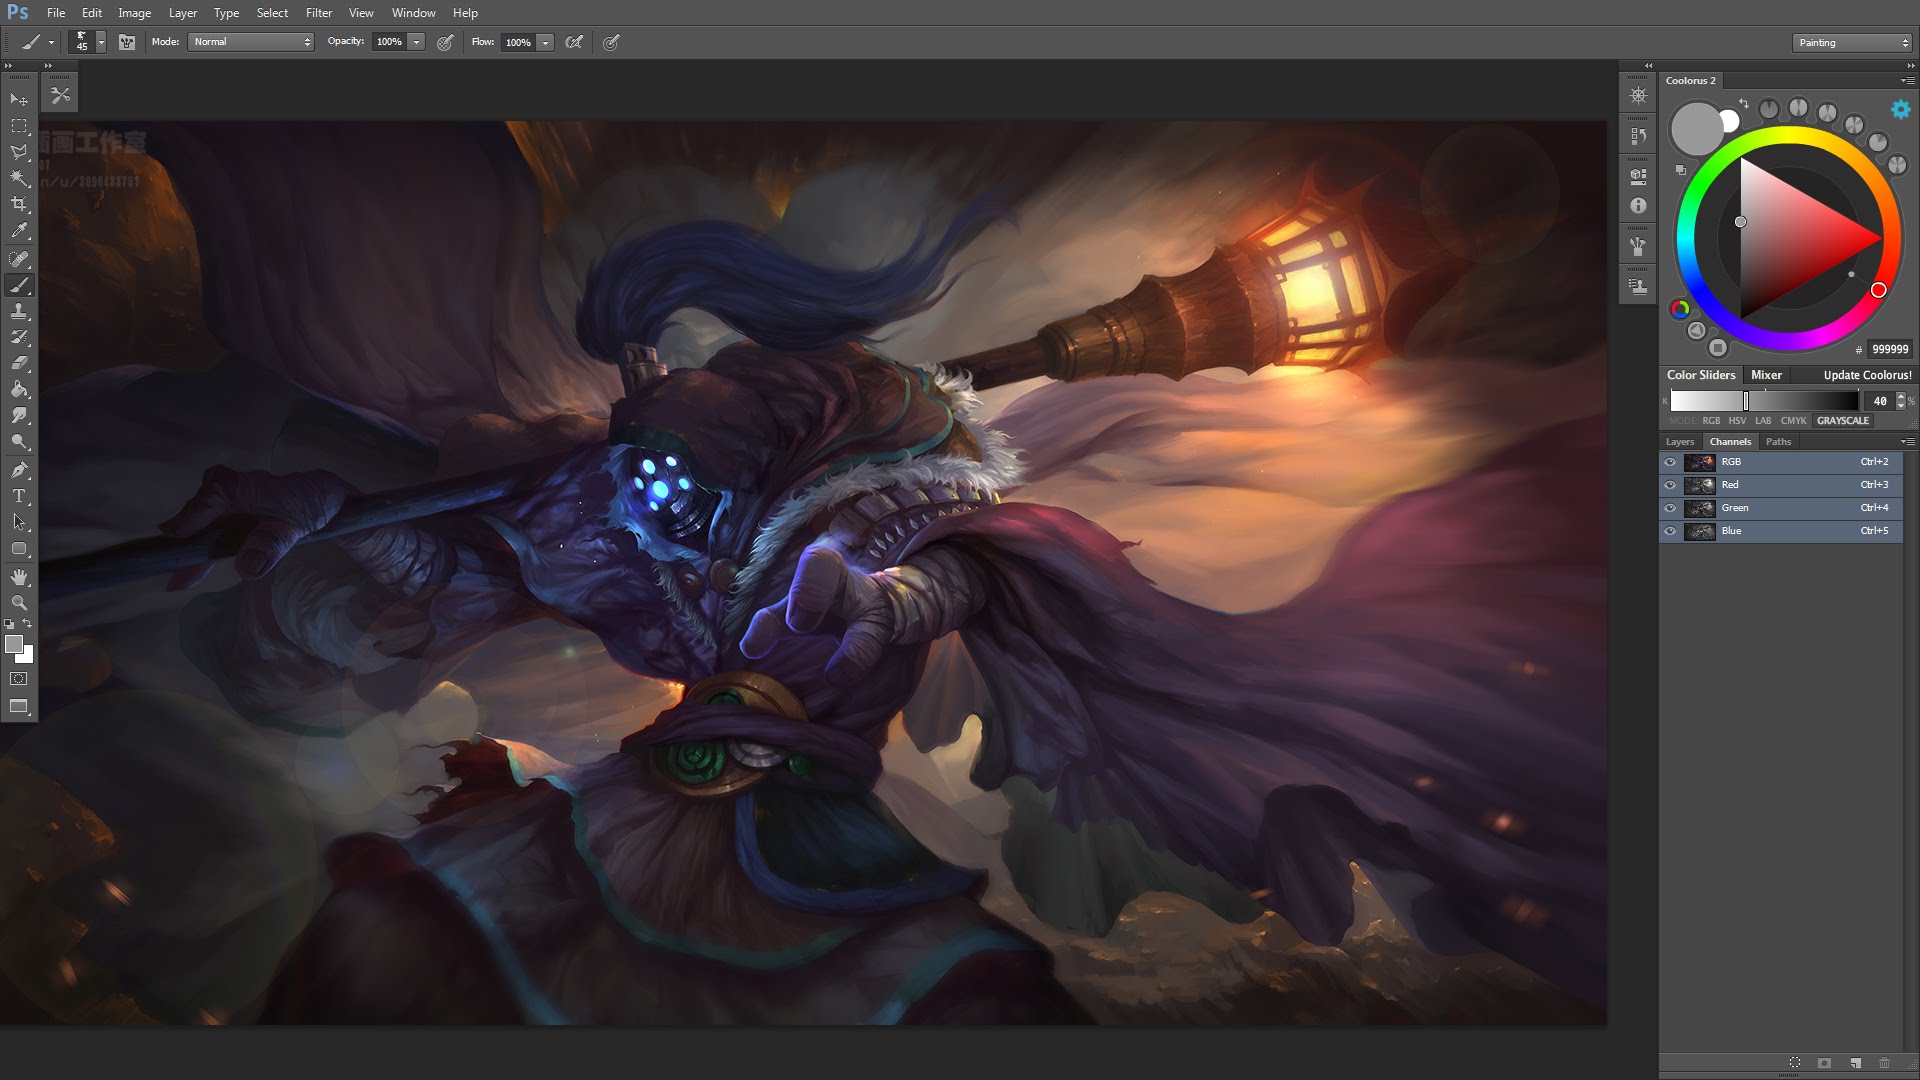
Task: Open the brush blending Mode dropdown
Action: [250, 42]
